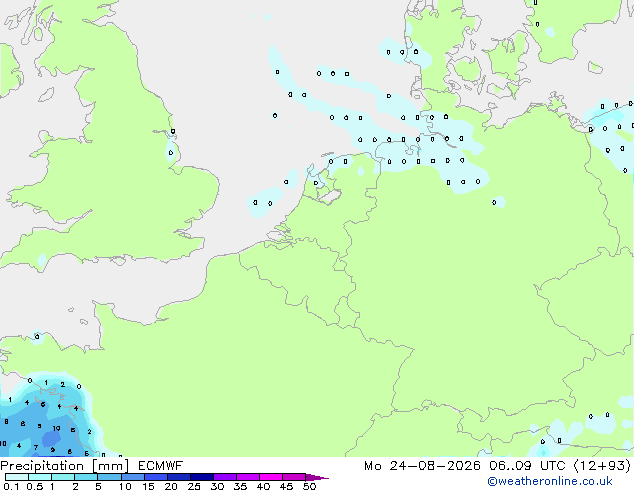Click the '0.1' legend scale label
Image resolution: width=634 pixels, height=490 pixels.
pos(11,486)
